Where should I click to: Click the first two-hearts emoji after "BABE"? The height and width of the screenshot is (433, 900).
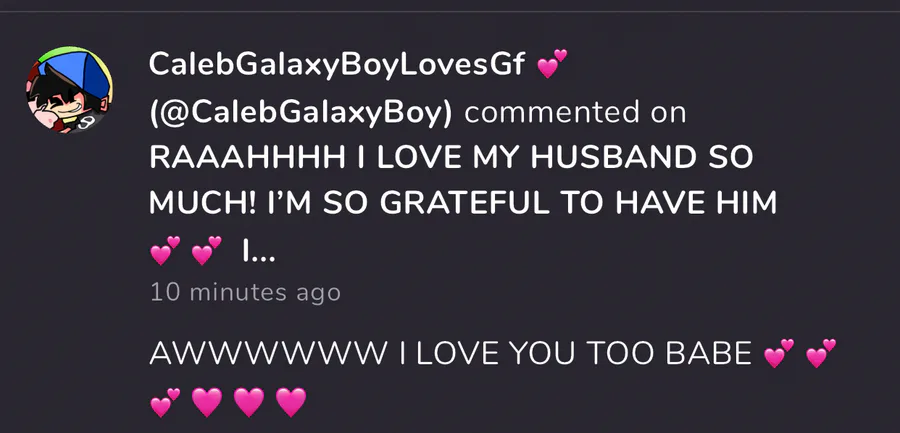[779, 353]
